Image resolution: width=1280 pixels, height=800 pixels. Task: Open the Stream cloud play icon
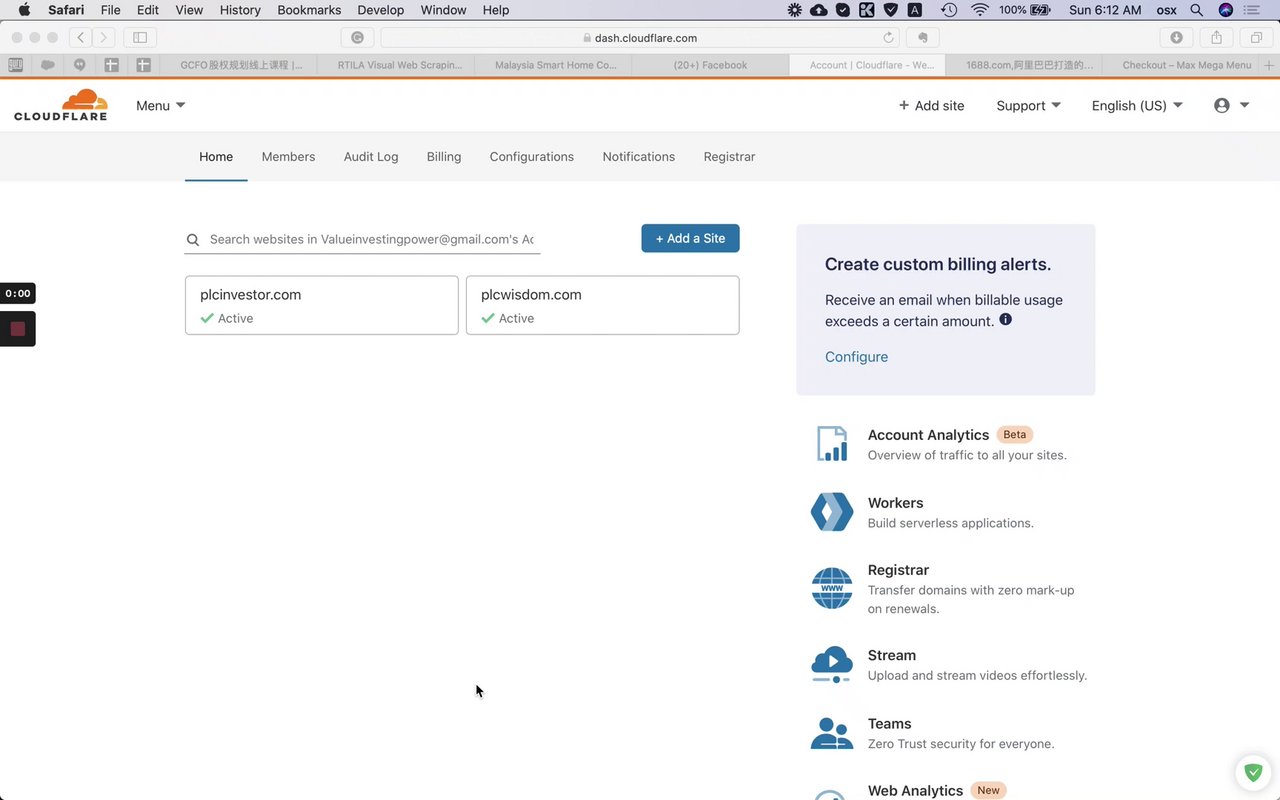click(x=832, y=664)
